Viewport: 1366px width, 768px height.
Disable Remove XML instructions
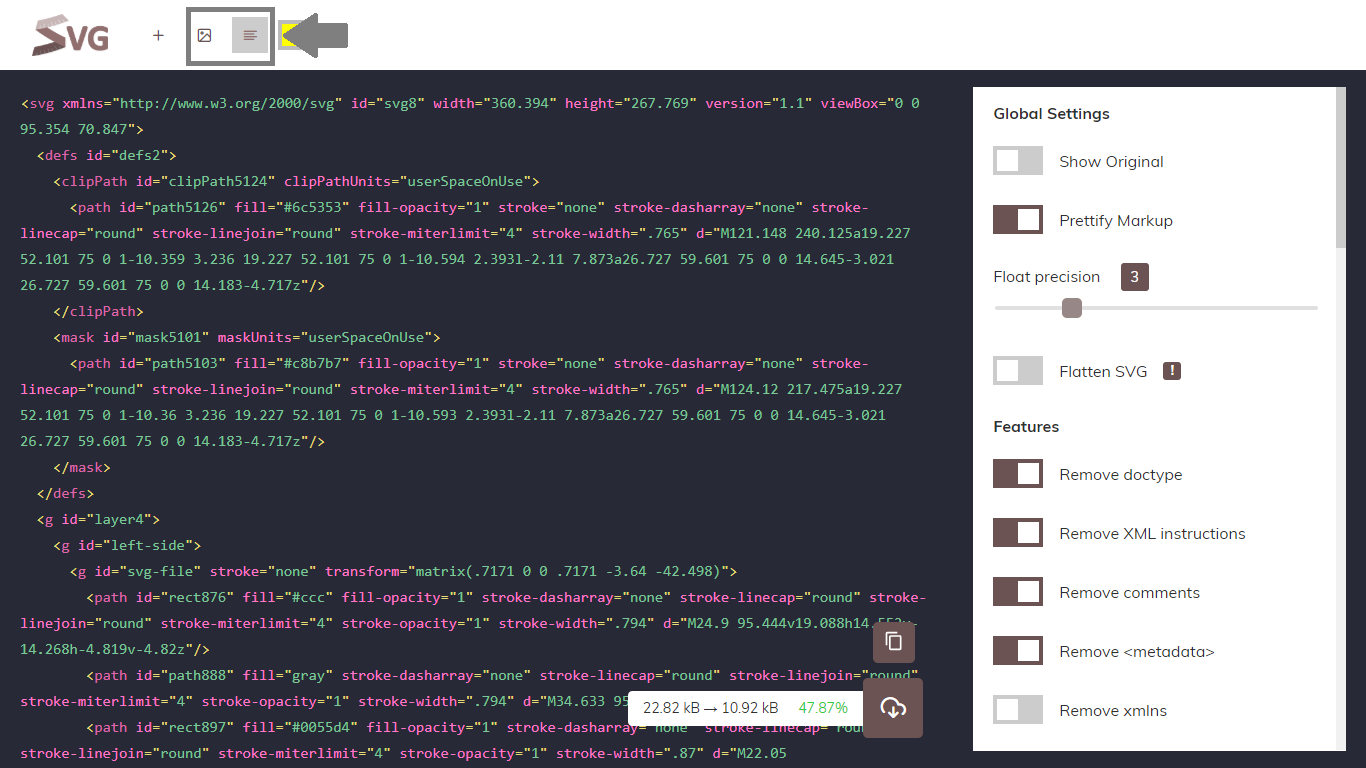(x=1017, y=532)
